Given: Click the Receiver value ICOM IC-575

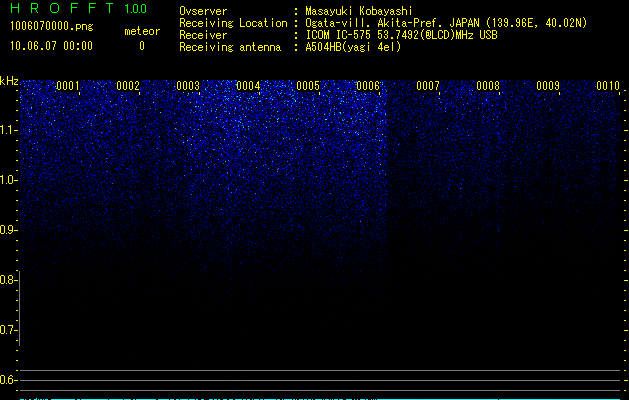Looking at the screenshot, I should pos(340,35).
